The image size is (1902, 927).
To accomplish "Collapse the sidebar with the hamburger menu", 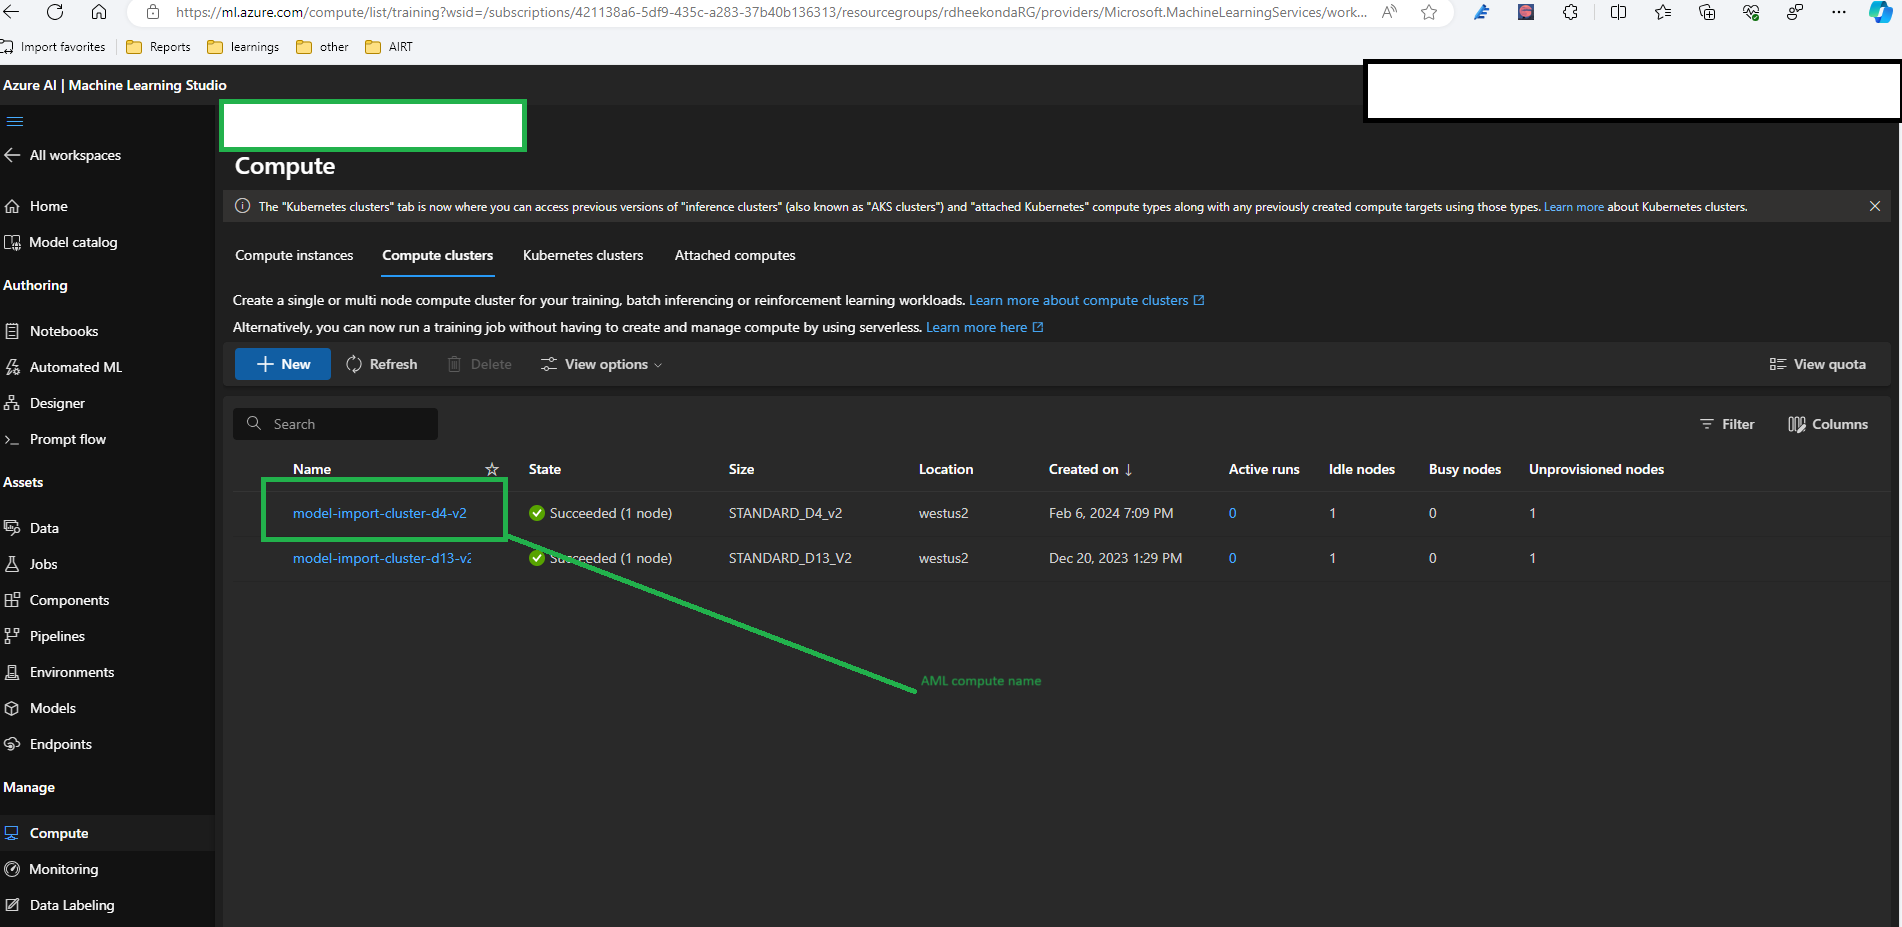I will [14, 120].
